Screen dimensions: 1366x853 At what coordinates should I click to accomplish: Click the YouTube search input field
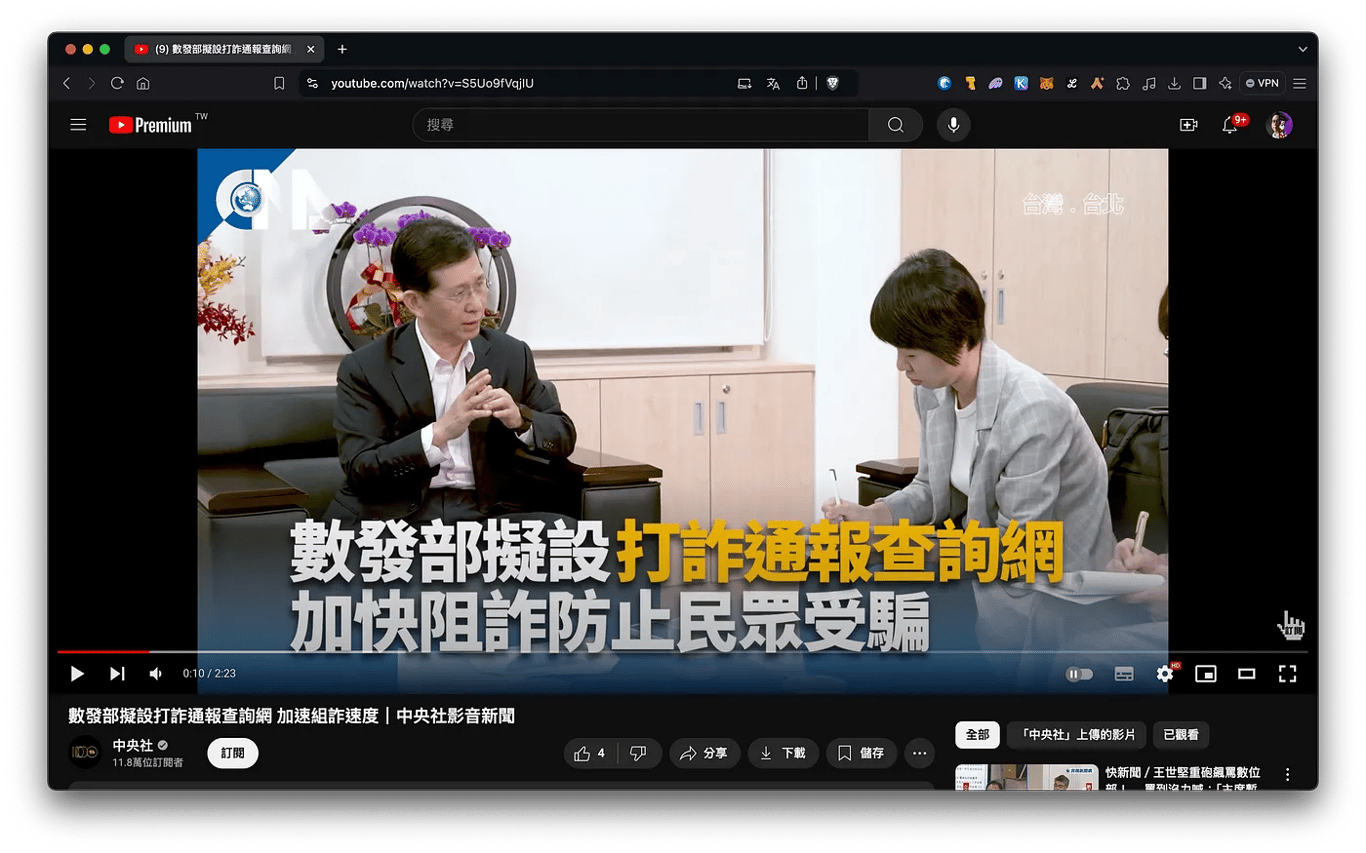[x=640, y=125]
